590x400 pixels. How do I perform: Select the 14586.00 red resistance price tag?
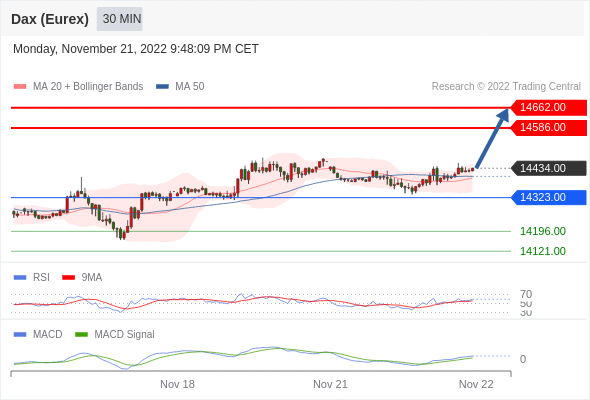[x=549, y=128]
